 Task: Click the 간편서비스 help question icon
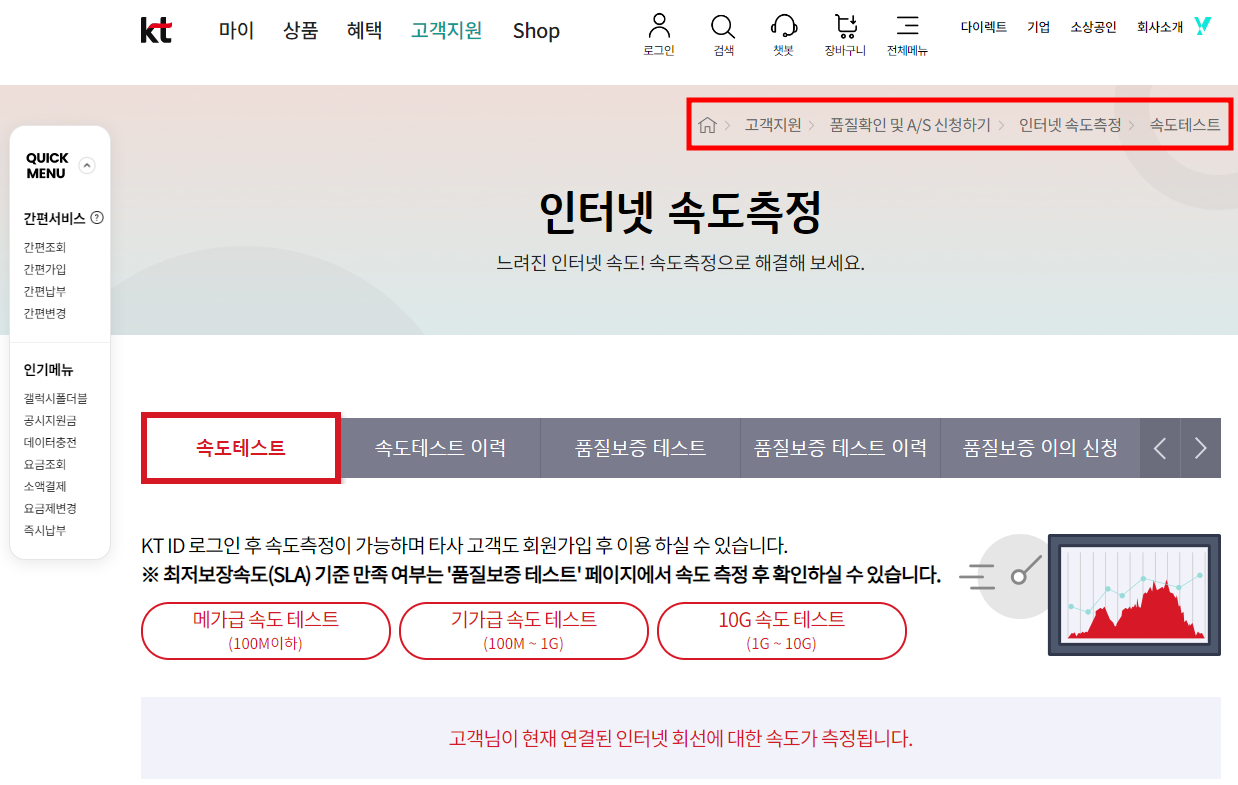click(97, 218)
